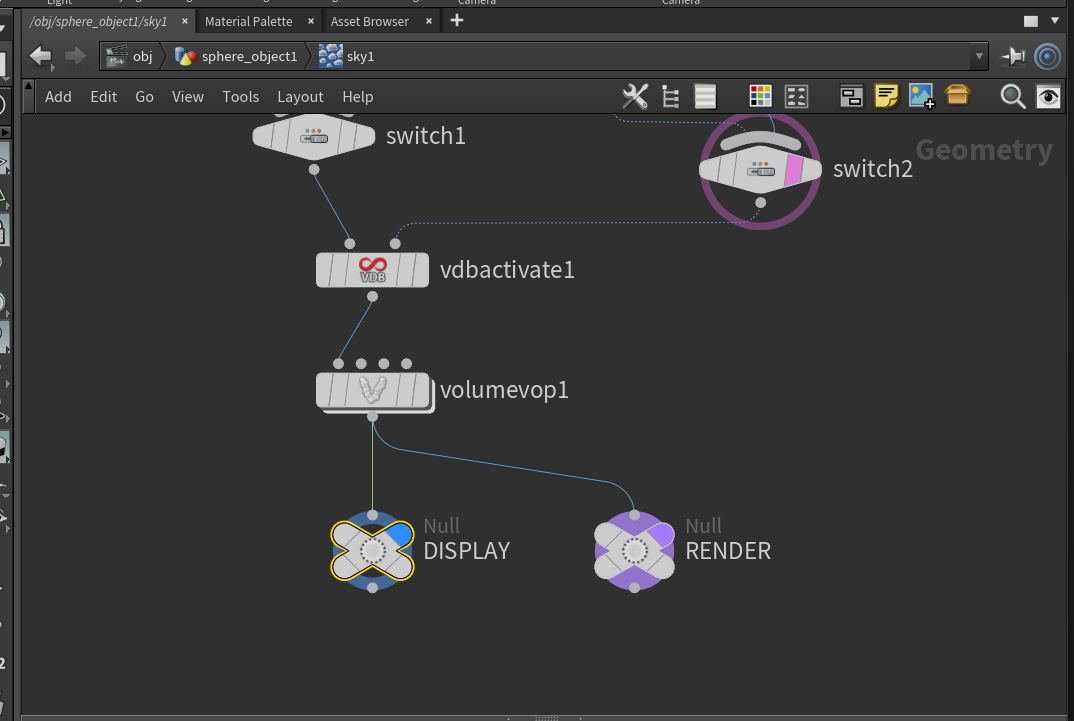Open pane options dropdown arrow

(x=1055, y=21)
